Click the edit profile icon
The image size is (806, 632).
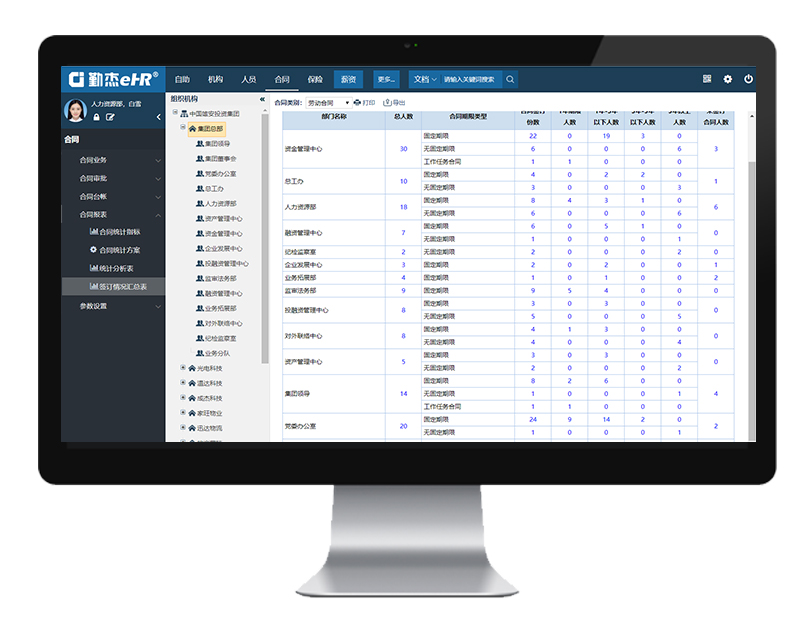(x=110, y=117)
